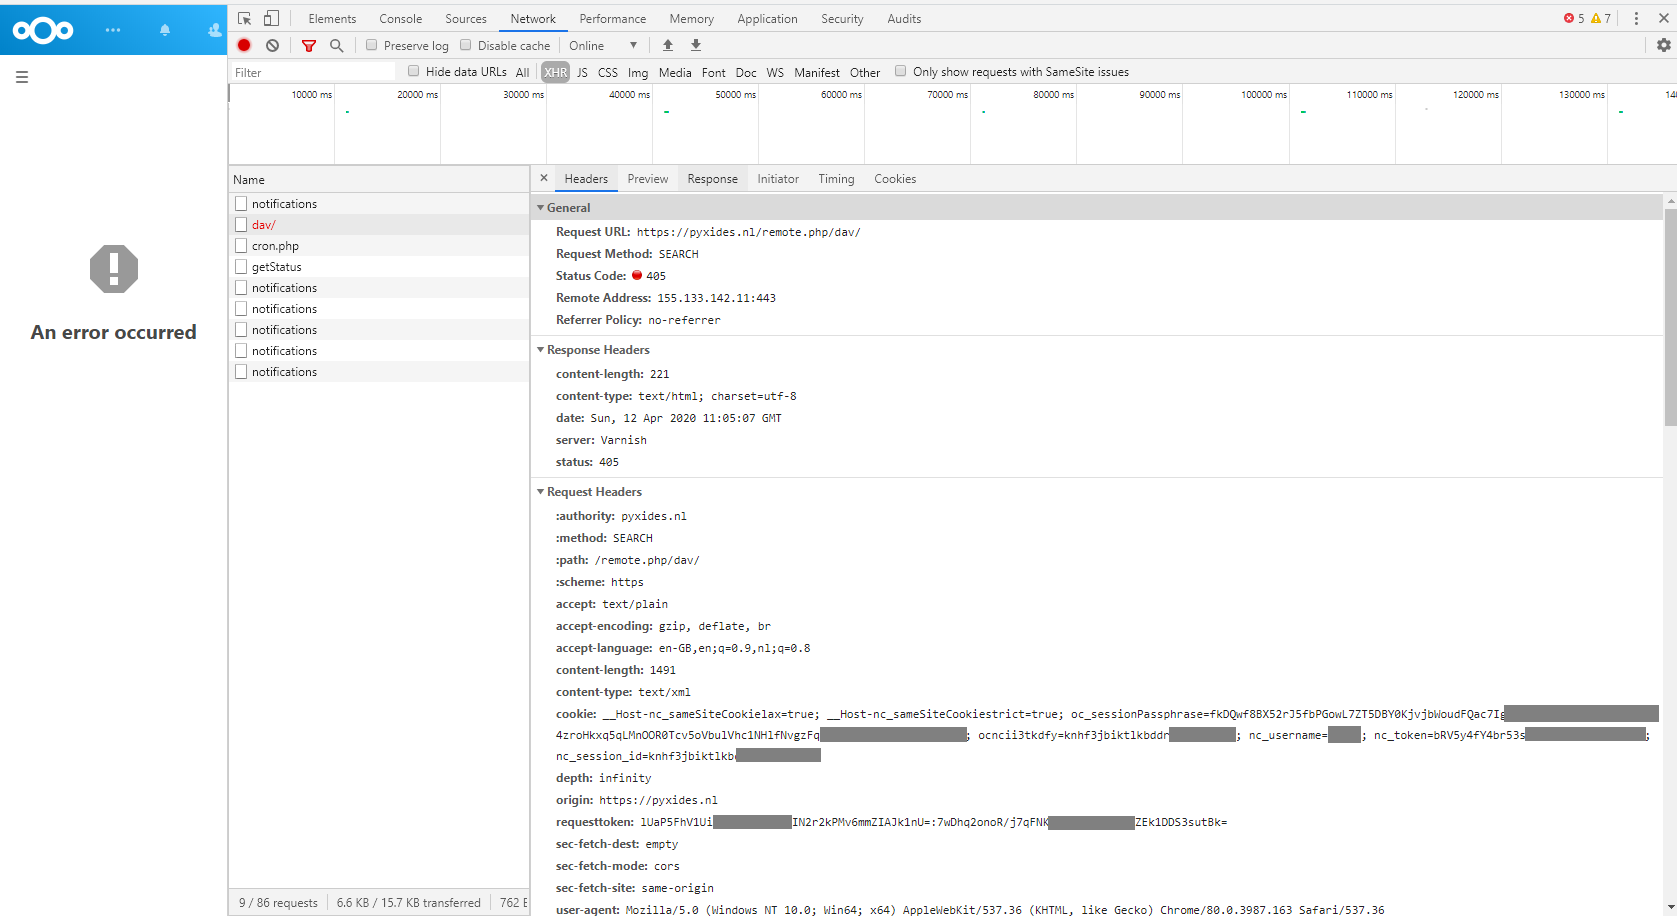The width and height of the screenshot is (1677, 916).
Task: Filter requests by Media
Action: [675, 72]
